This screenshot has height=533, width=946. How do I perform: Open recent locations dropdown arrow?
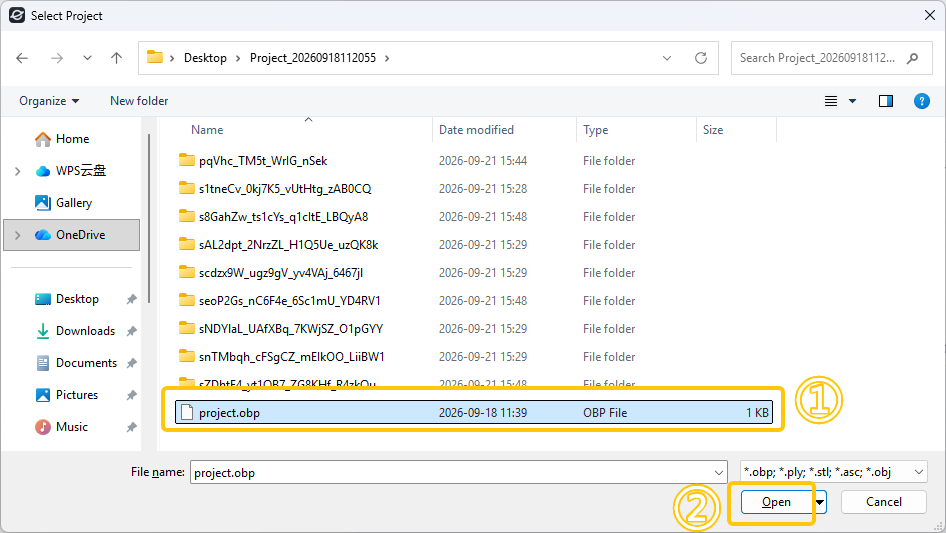pos(87,58)
